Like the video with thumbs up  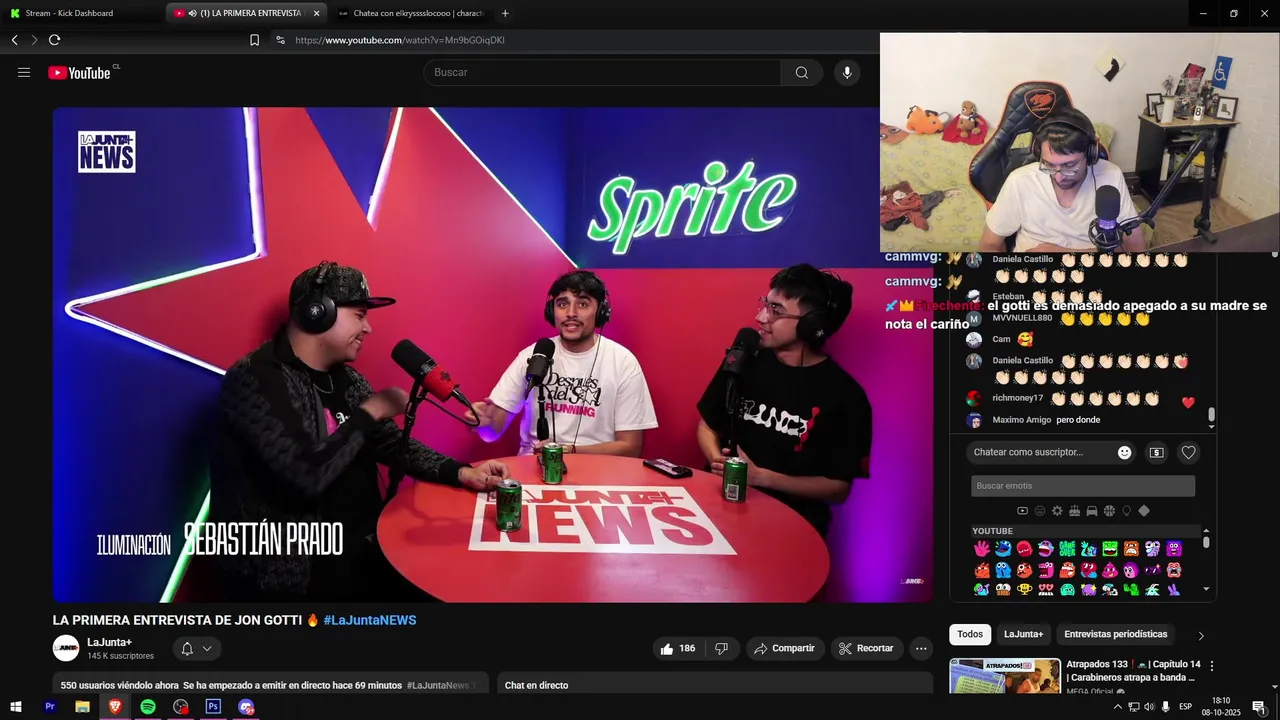click(677, 648)
